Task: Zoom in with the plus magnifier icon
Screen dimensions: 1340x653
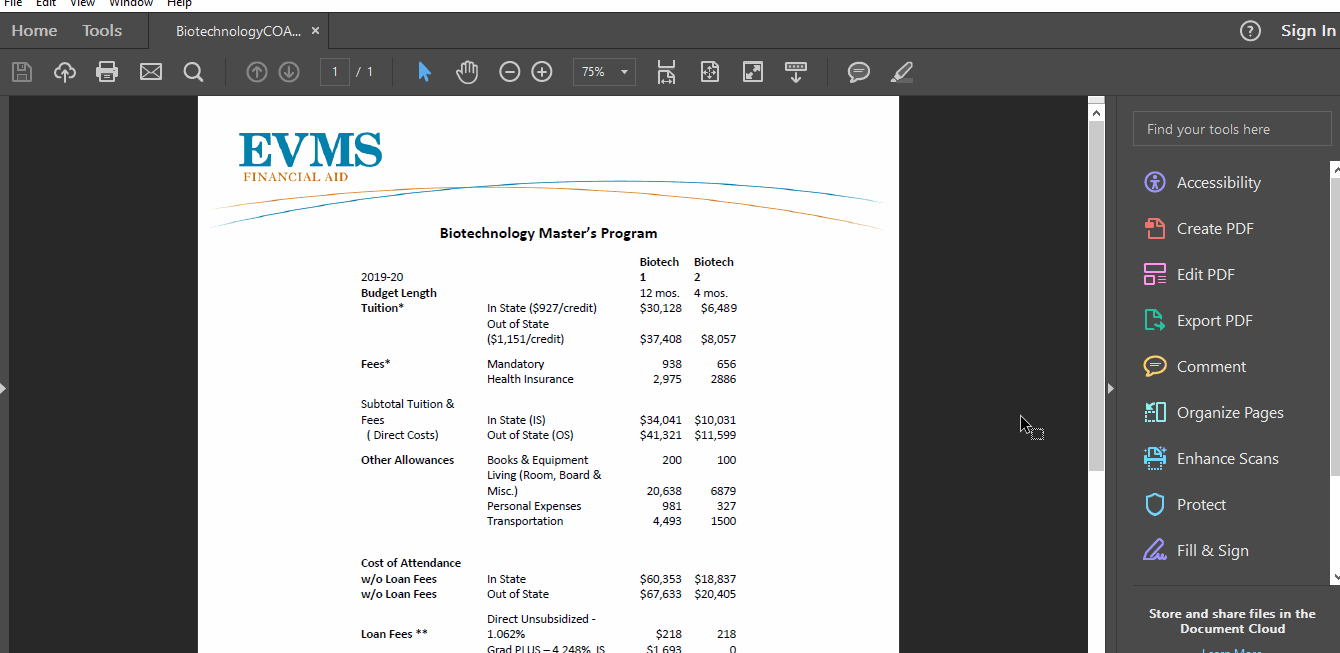Action: (x=541, y=71)
